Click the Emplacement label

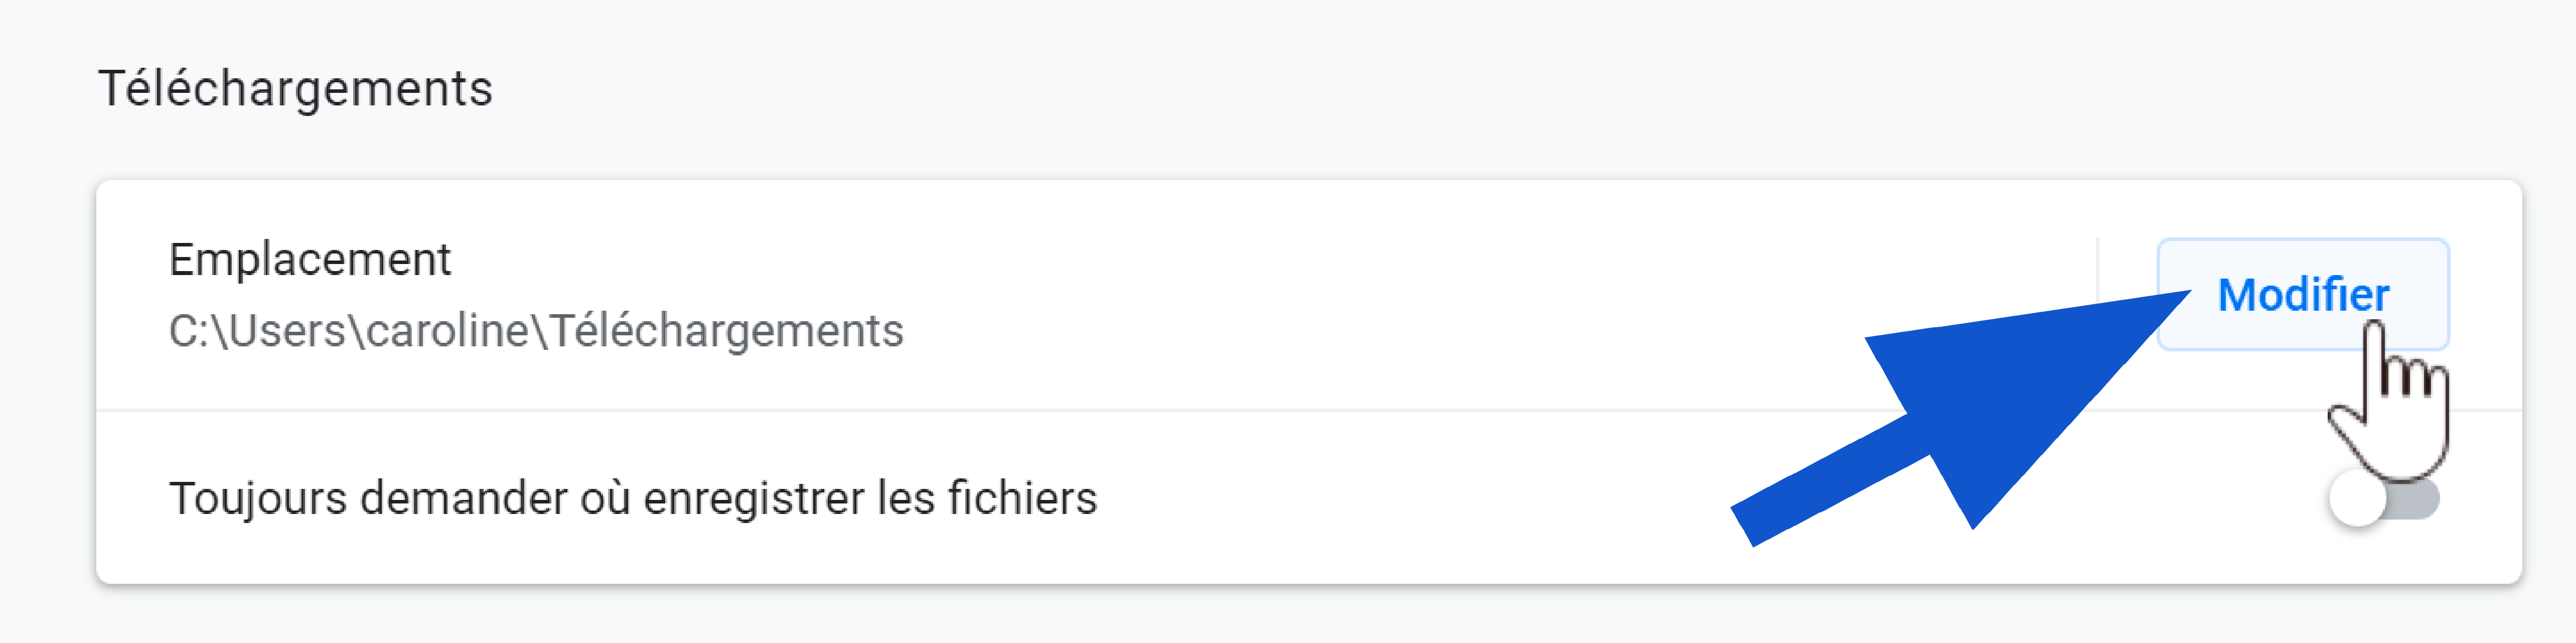click(310, 260)
